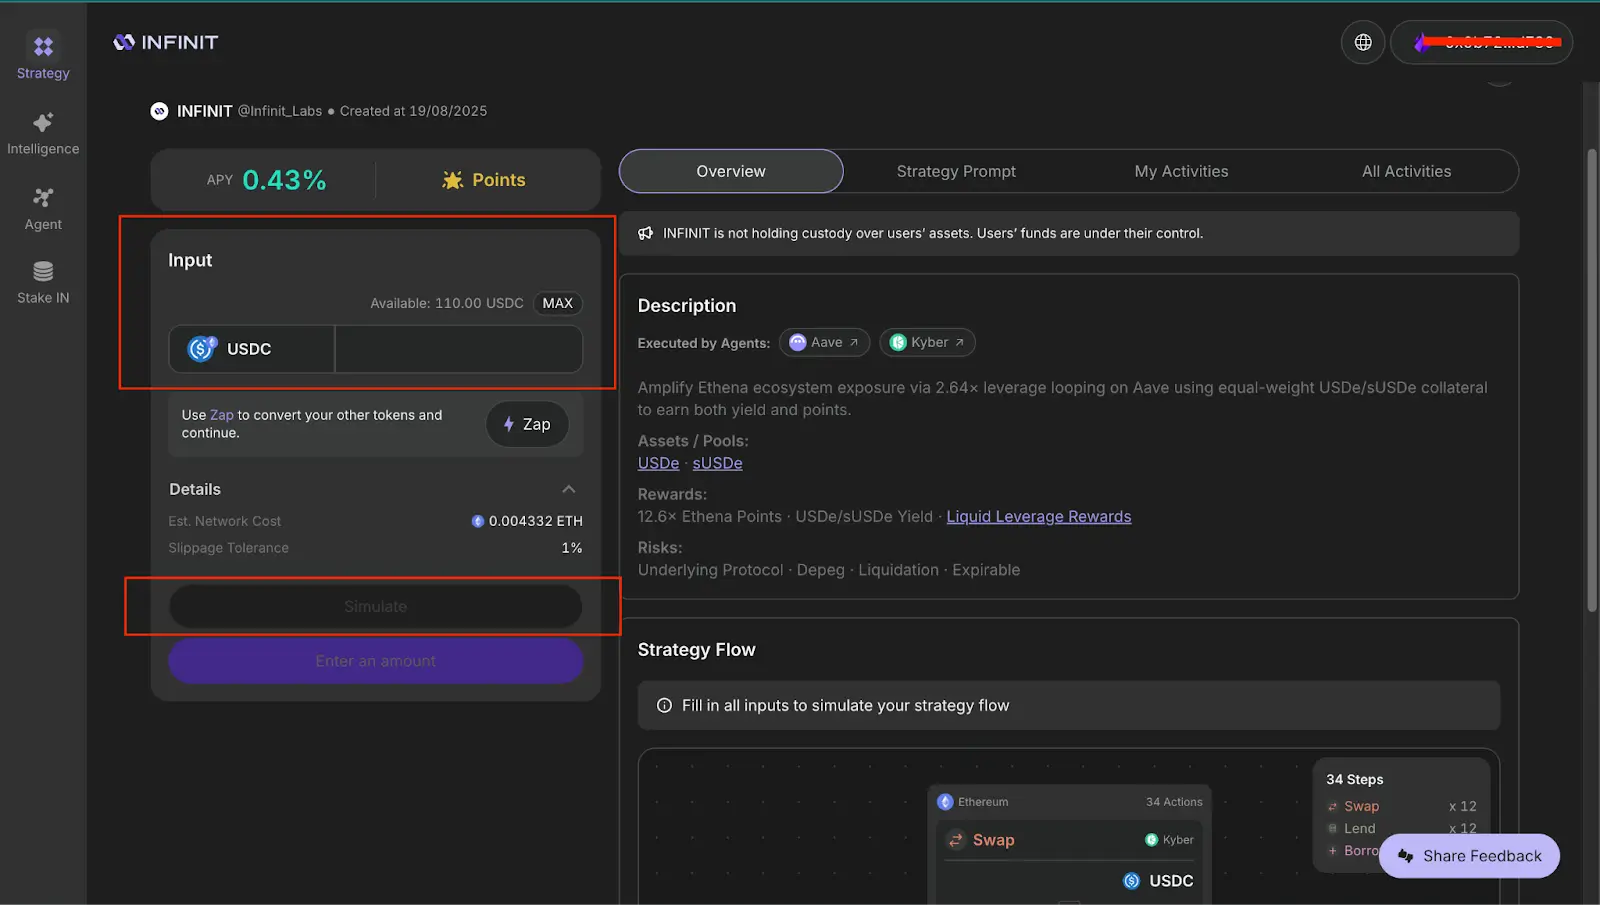This screenshot has height=905, width=1600.
Task: Select the Overview tab
Action: (731, 171)
